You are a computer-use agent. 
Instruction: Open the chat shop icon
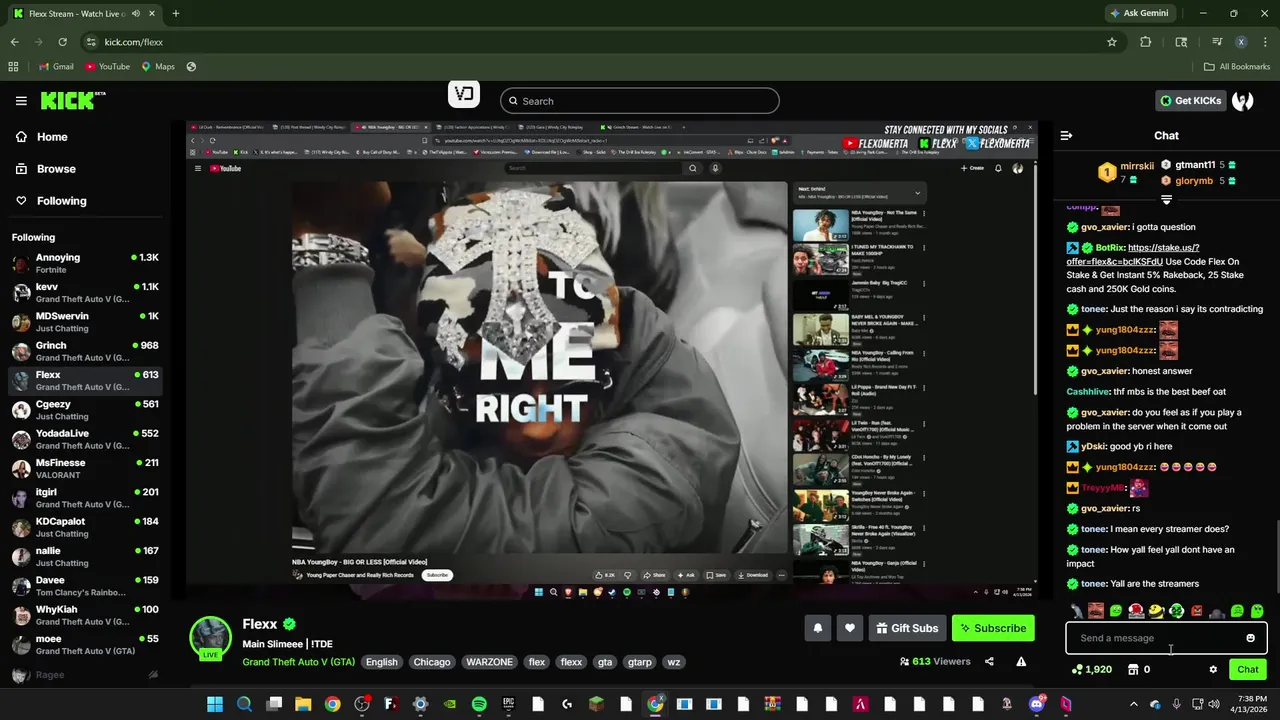[1133, 669]
